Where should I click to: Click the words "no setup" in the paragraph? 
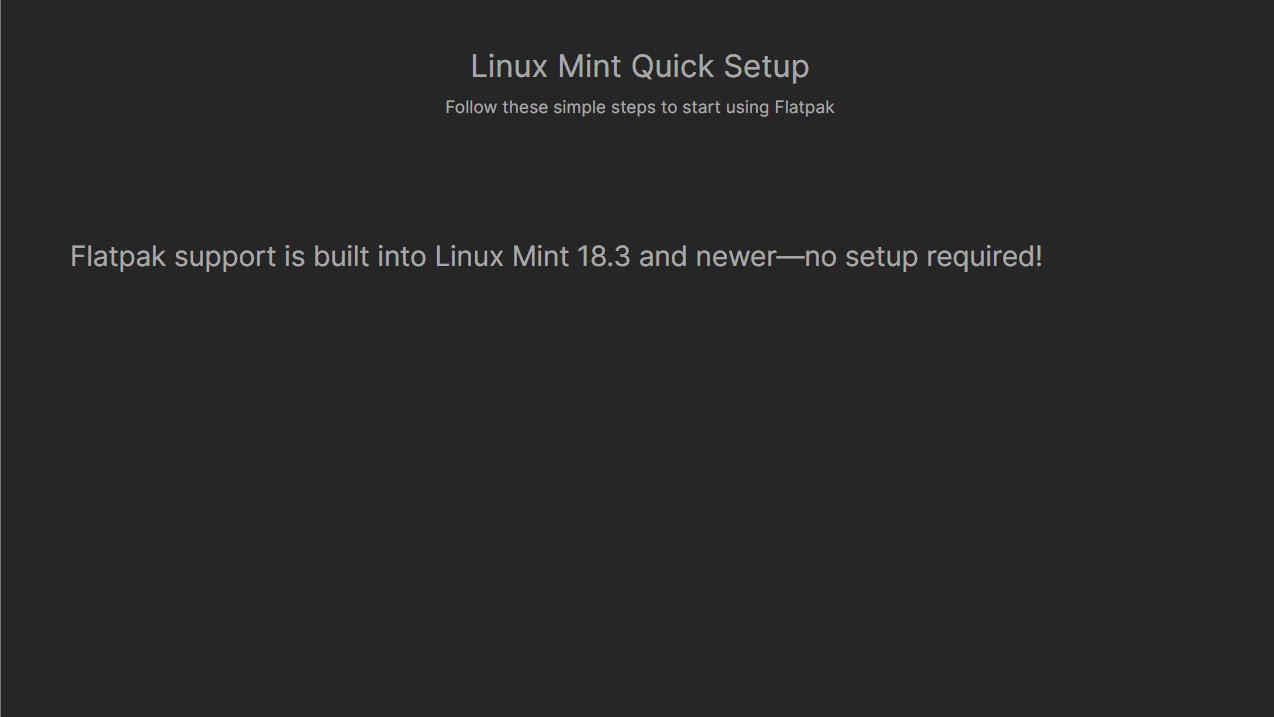(x=861, y=257)
